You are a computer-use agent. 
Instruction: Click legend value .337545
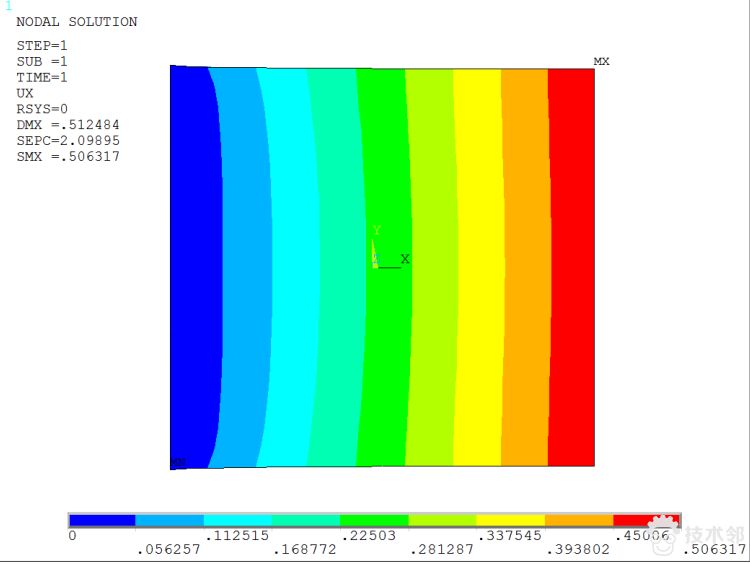pyautogui.click(x=510, y=535)
